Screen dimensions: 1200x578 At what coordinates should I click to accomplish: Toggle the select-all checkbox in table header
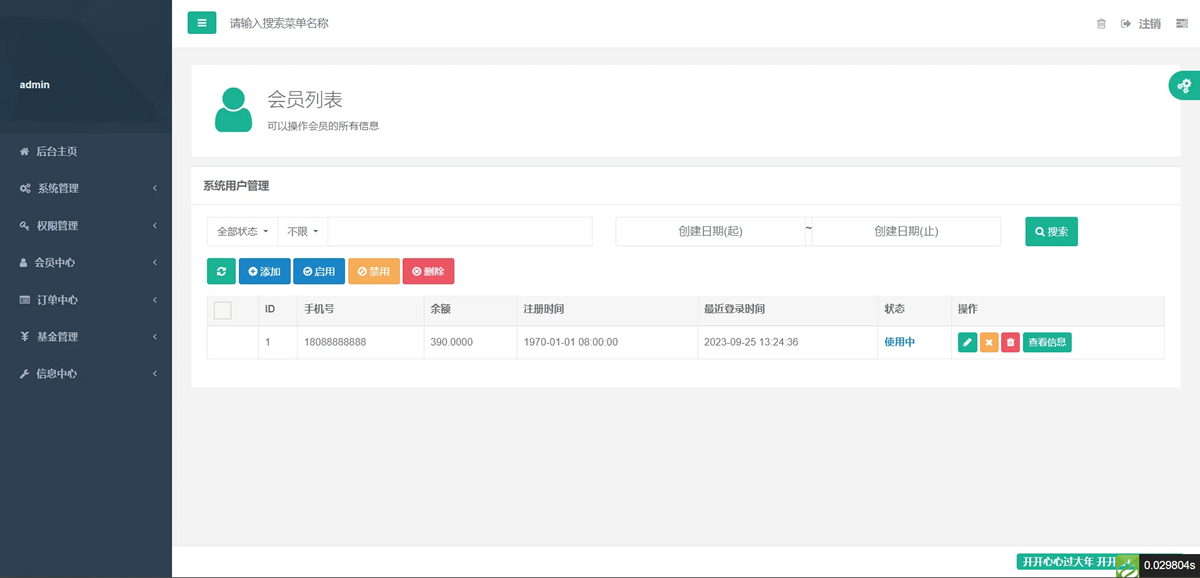[223, 310]
